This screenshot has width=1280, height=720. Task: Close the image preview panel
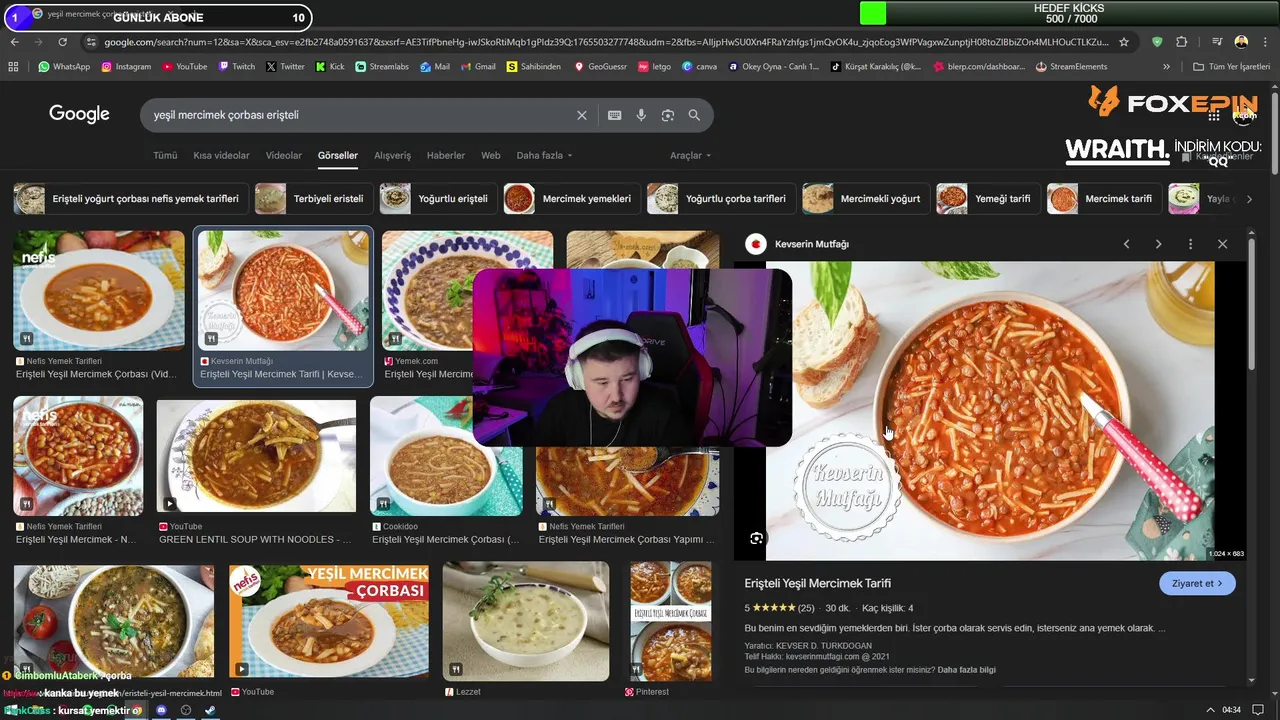pos(1222,244)
